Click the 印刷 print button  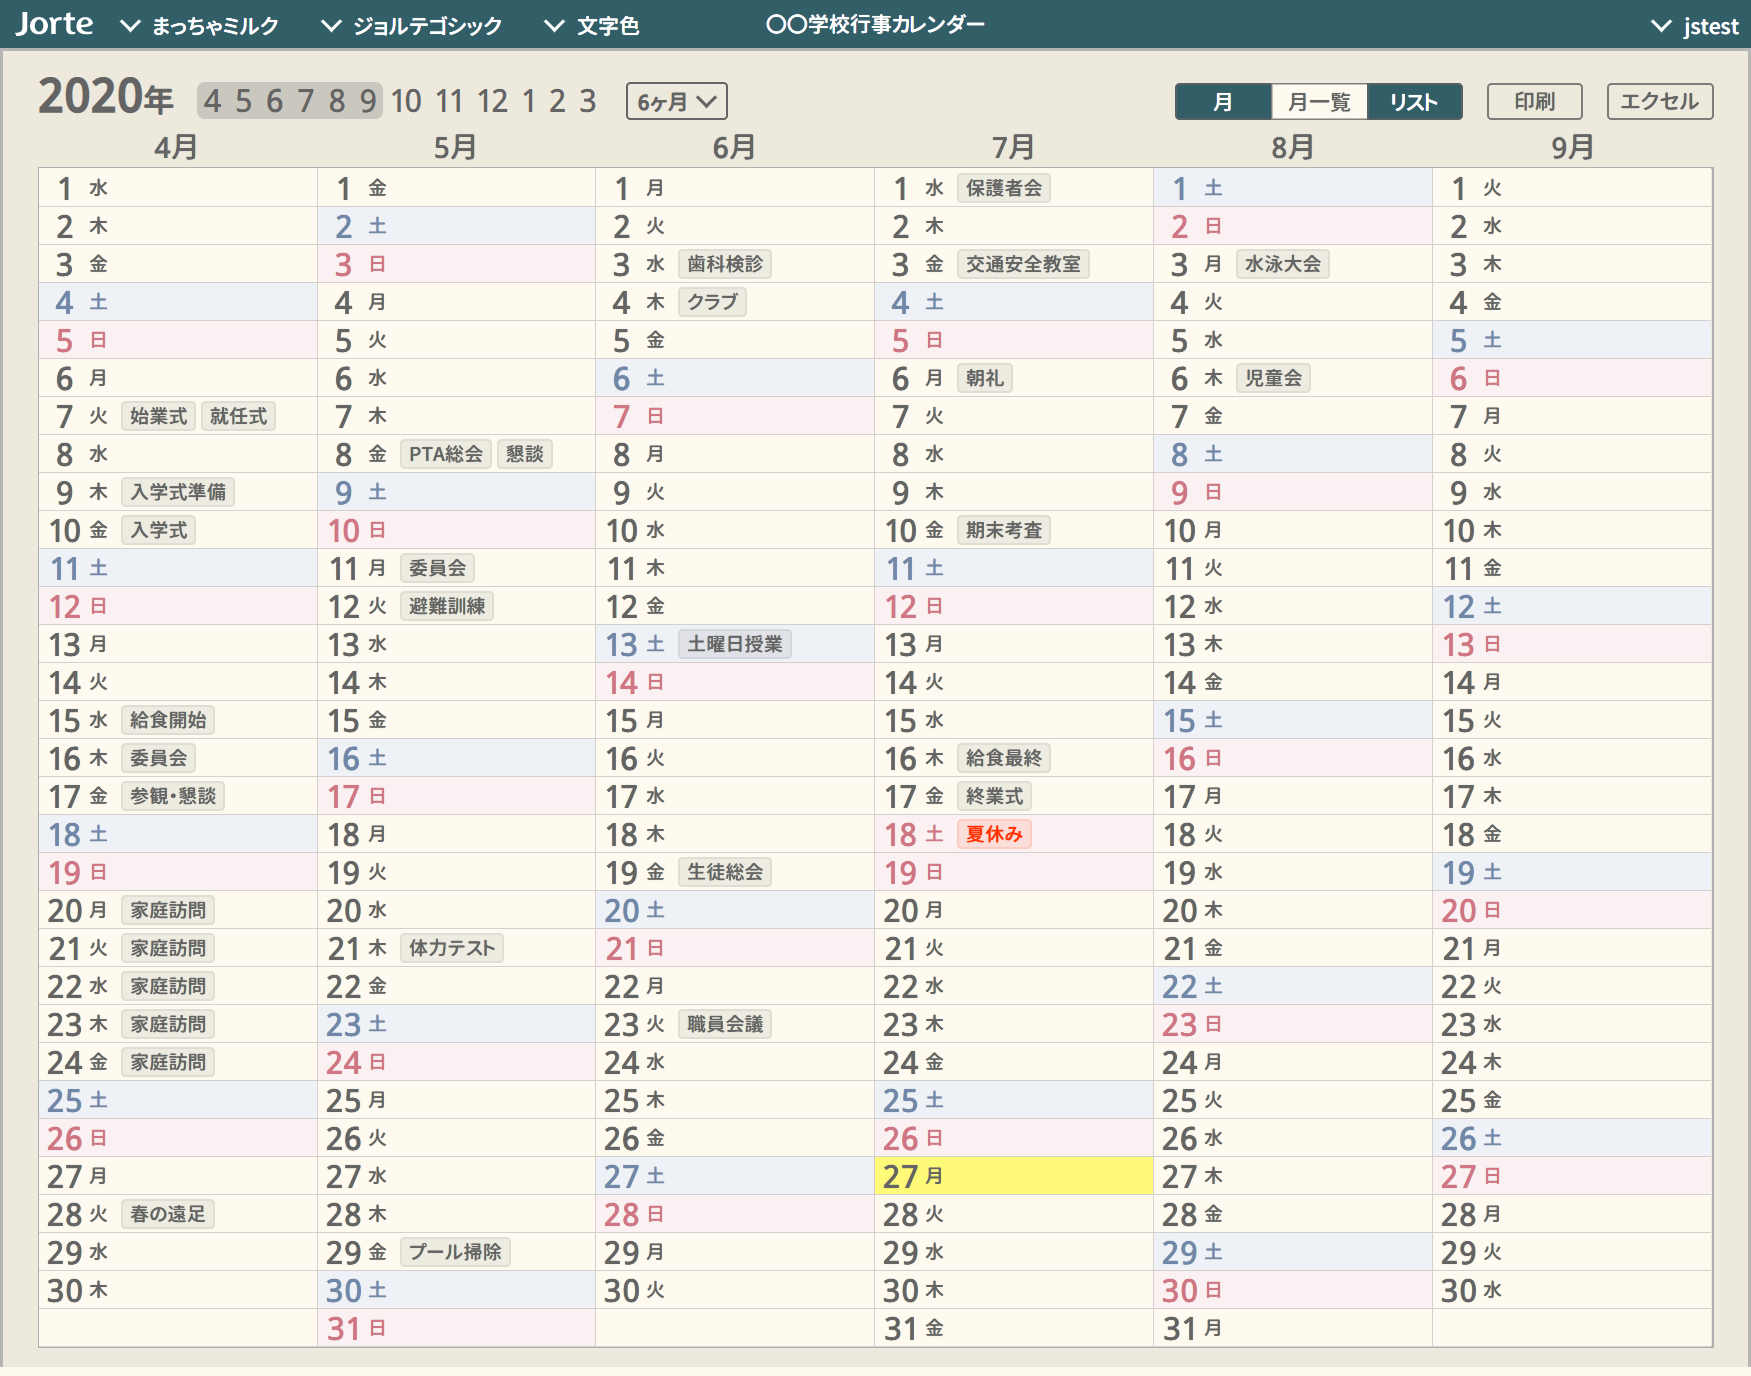(1534, 101)
